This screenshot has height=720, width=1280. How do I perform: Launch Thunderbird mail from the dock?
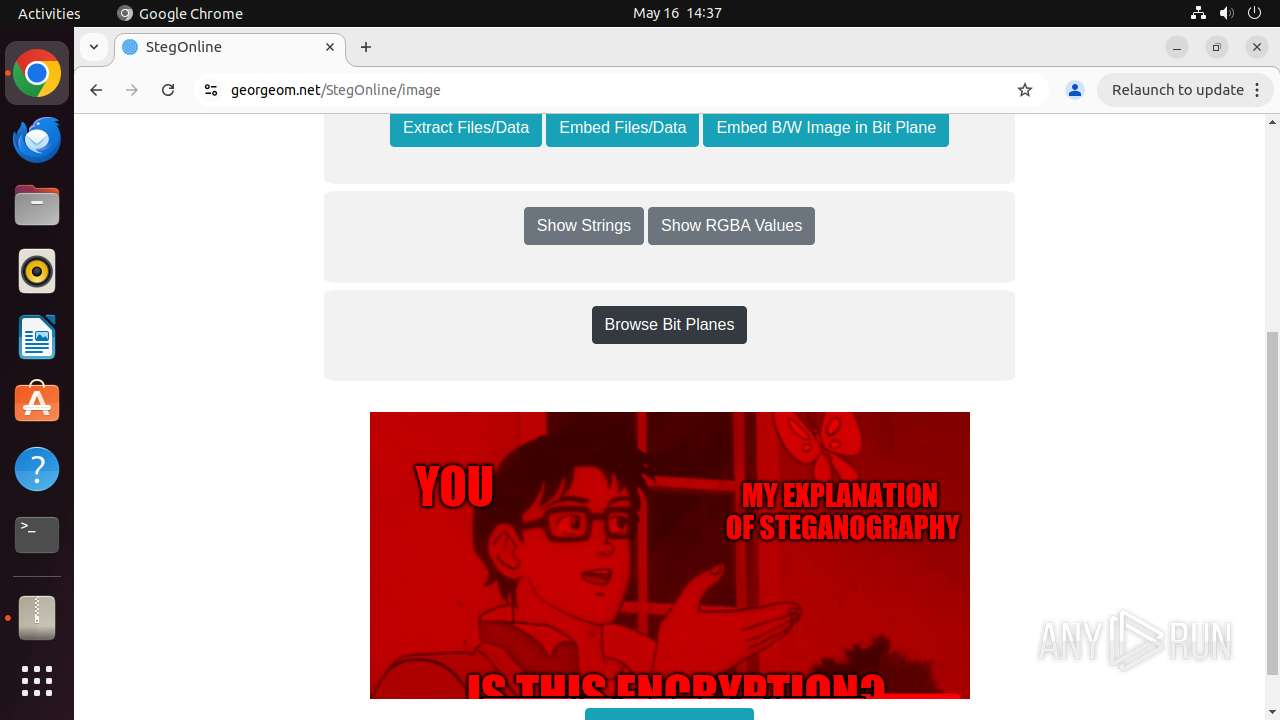[37, 140]
